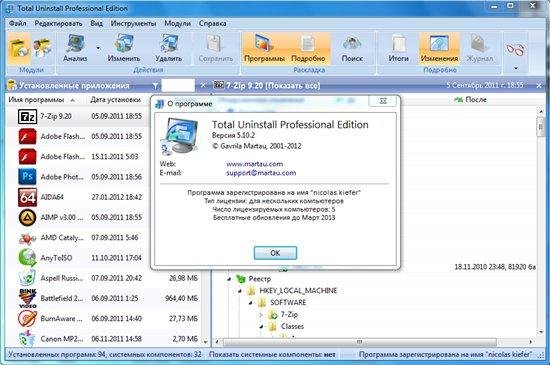Click the Поиск toolbar icon
The width and height of the screenshot is (550, 365).
[x=352, y=49]
